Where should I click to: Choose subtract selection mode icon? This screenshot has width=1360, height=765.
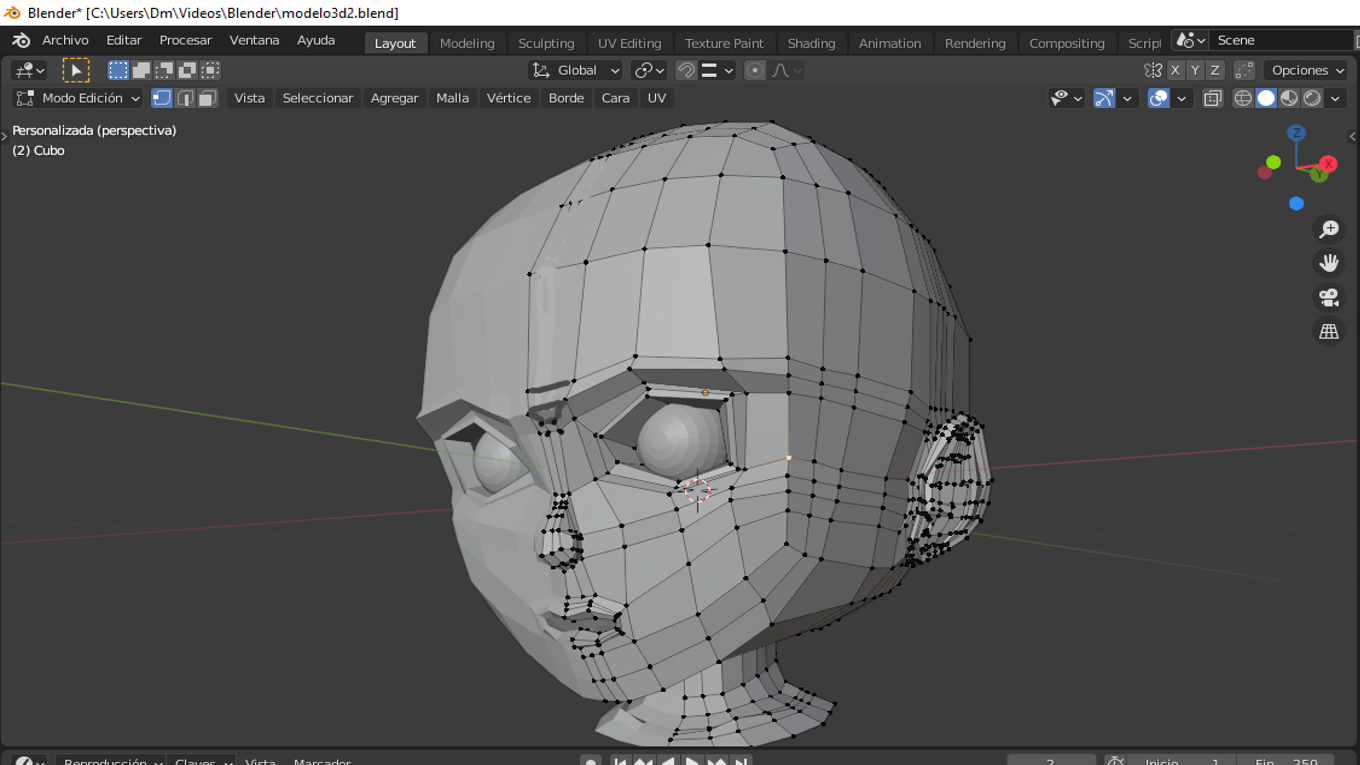(164, 70)
